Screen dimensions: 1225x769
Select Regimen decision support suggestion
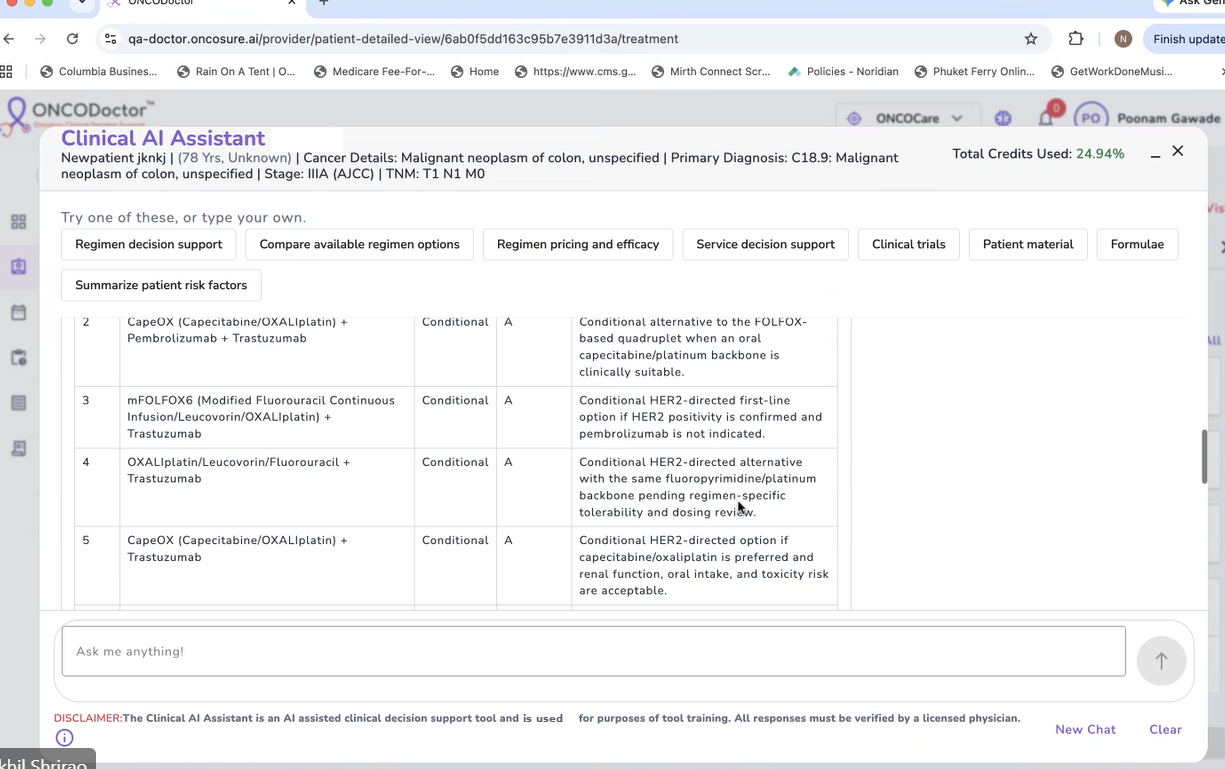[x=149, y=244]
